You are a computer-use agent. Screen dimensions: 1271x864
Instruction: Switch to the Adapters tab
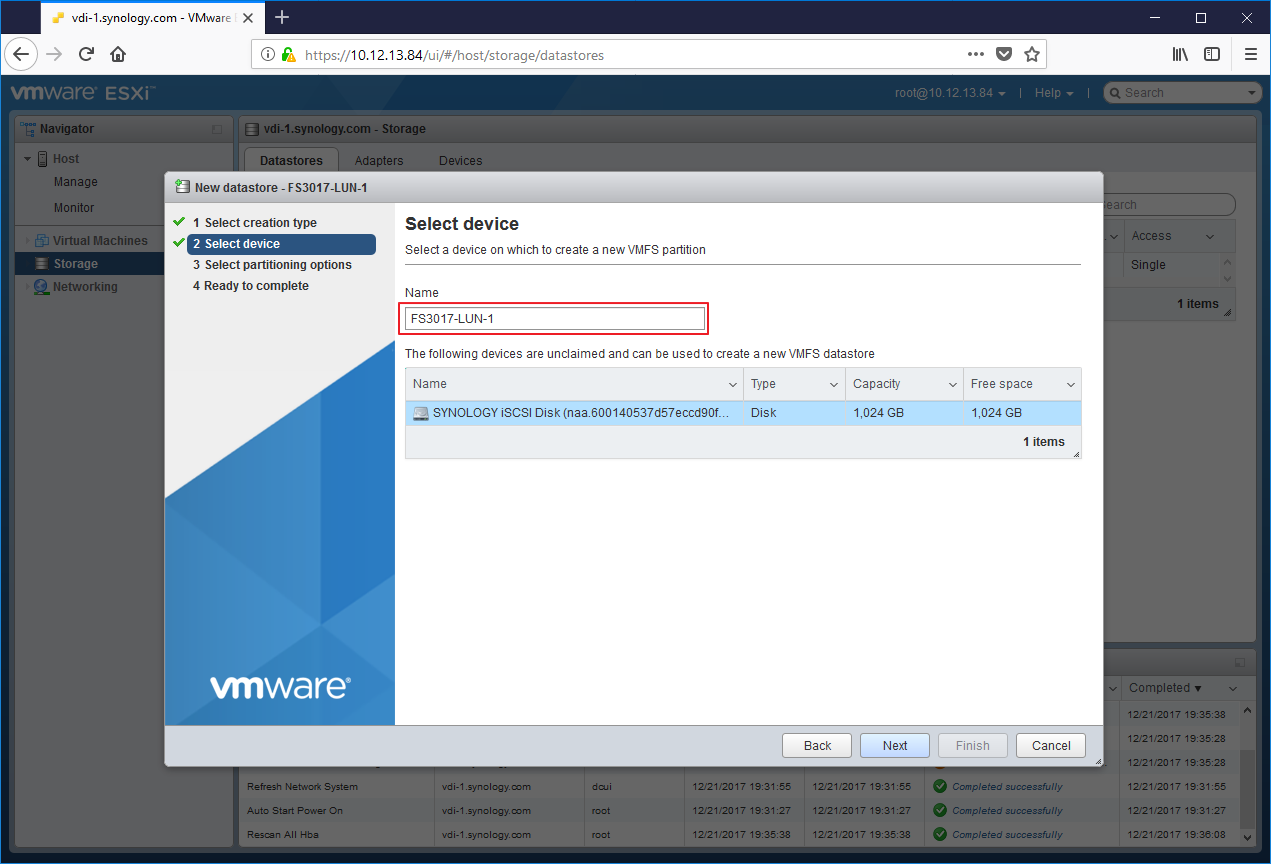pyautogui.click(x=379, y=160)
